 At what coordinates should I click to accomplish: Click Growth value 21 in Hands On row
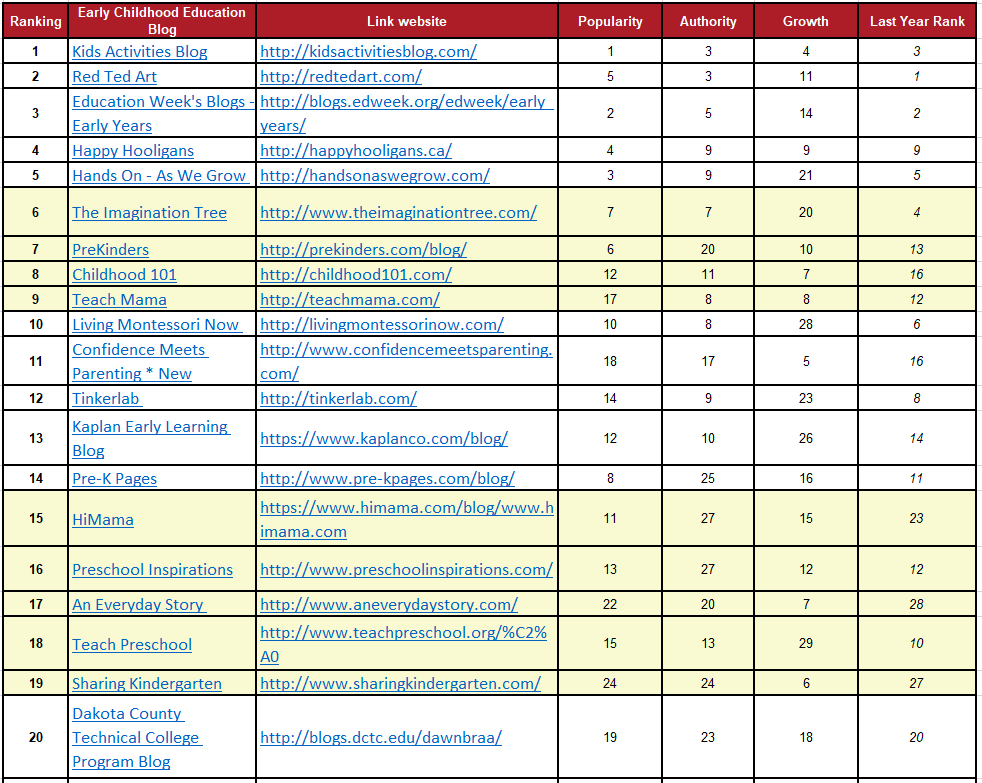click(805, 175)
